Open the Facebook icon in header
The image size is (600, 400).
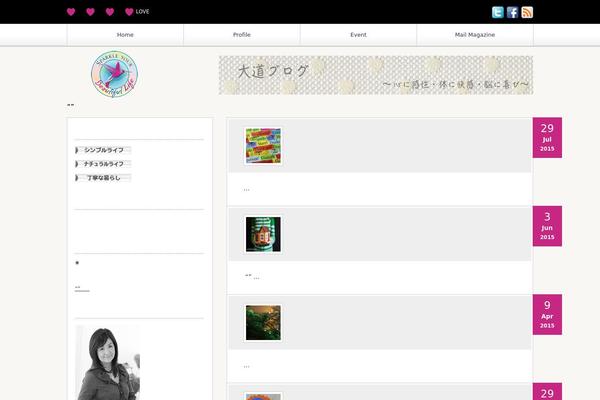point(512,12)
